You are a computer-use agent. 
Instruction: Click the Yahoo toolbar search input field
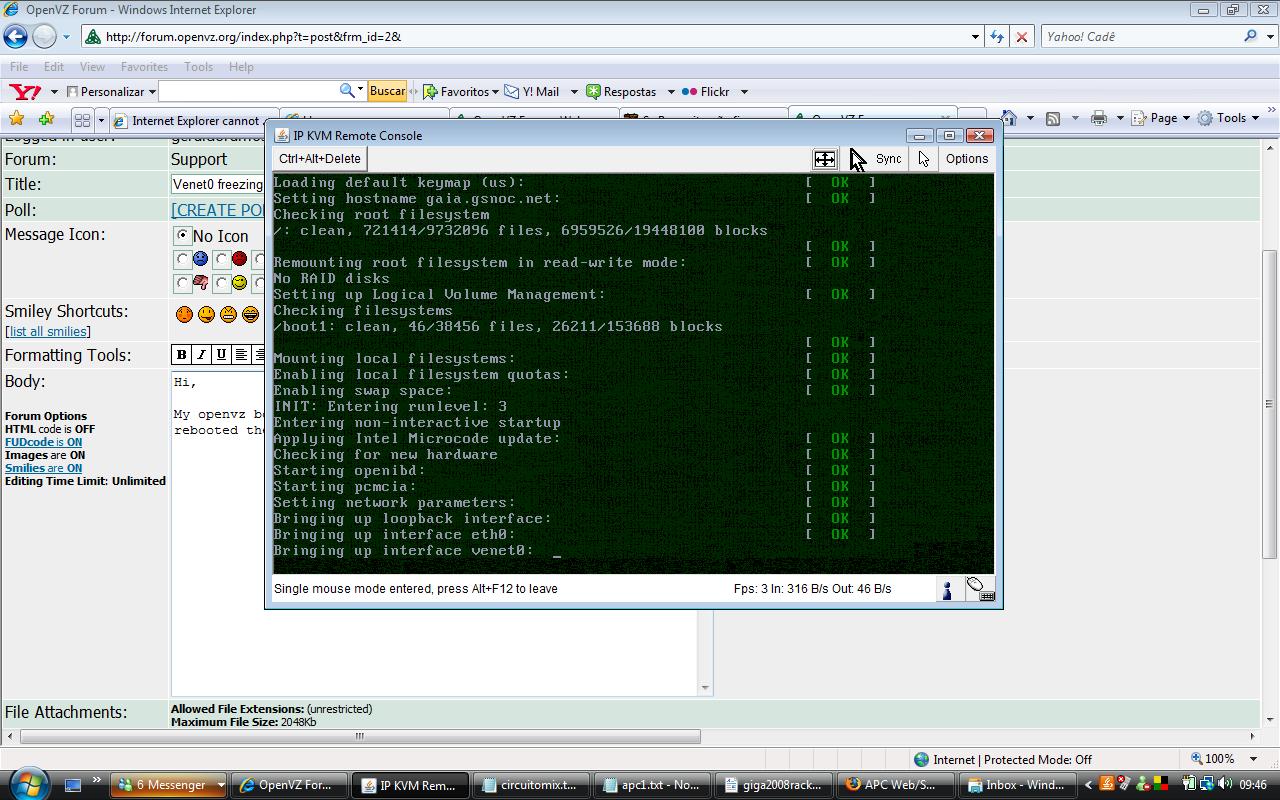coord(248,91)
